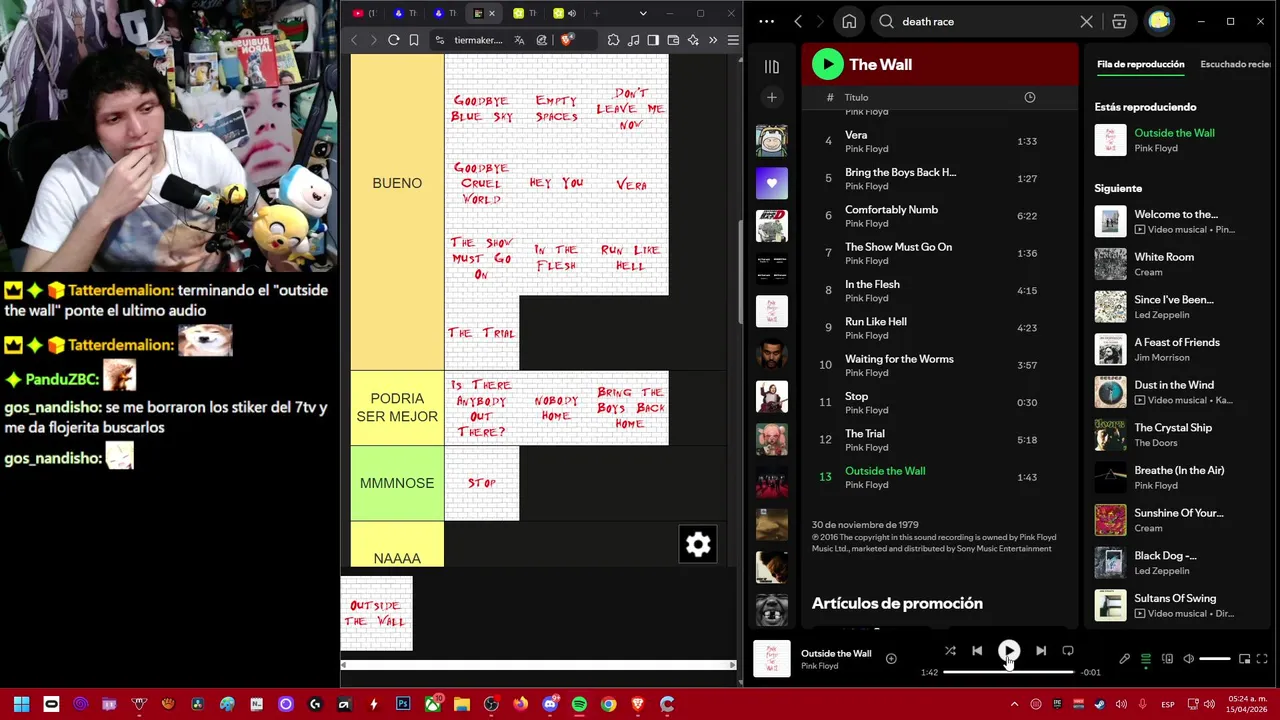Screen dimensions: 1280x720
Task: Open a new browser tab
Action: pos(596,13)
